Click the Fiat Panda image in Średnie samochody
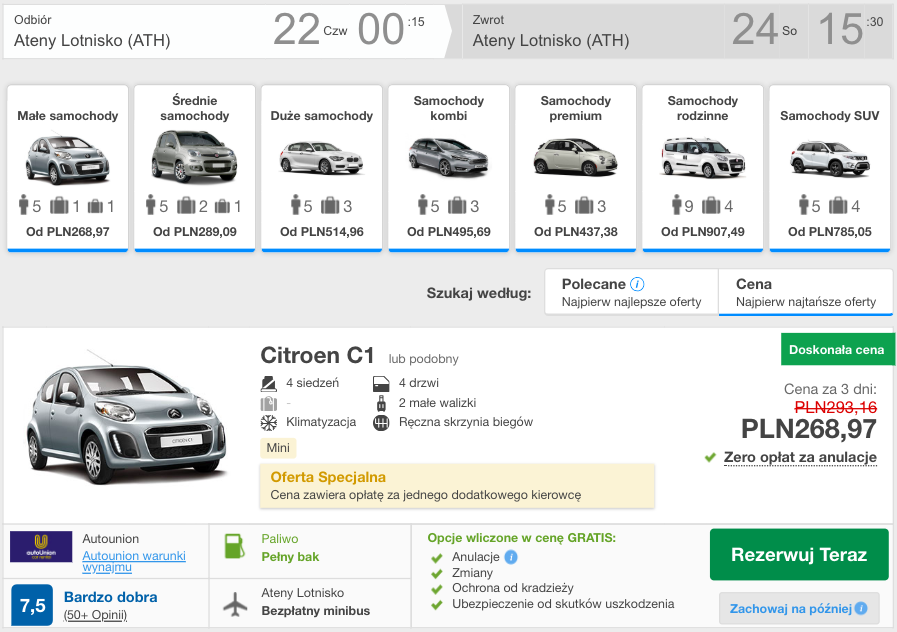This screenshot has height=632, width=897. click(195, 156)
